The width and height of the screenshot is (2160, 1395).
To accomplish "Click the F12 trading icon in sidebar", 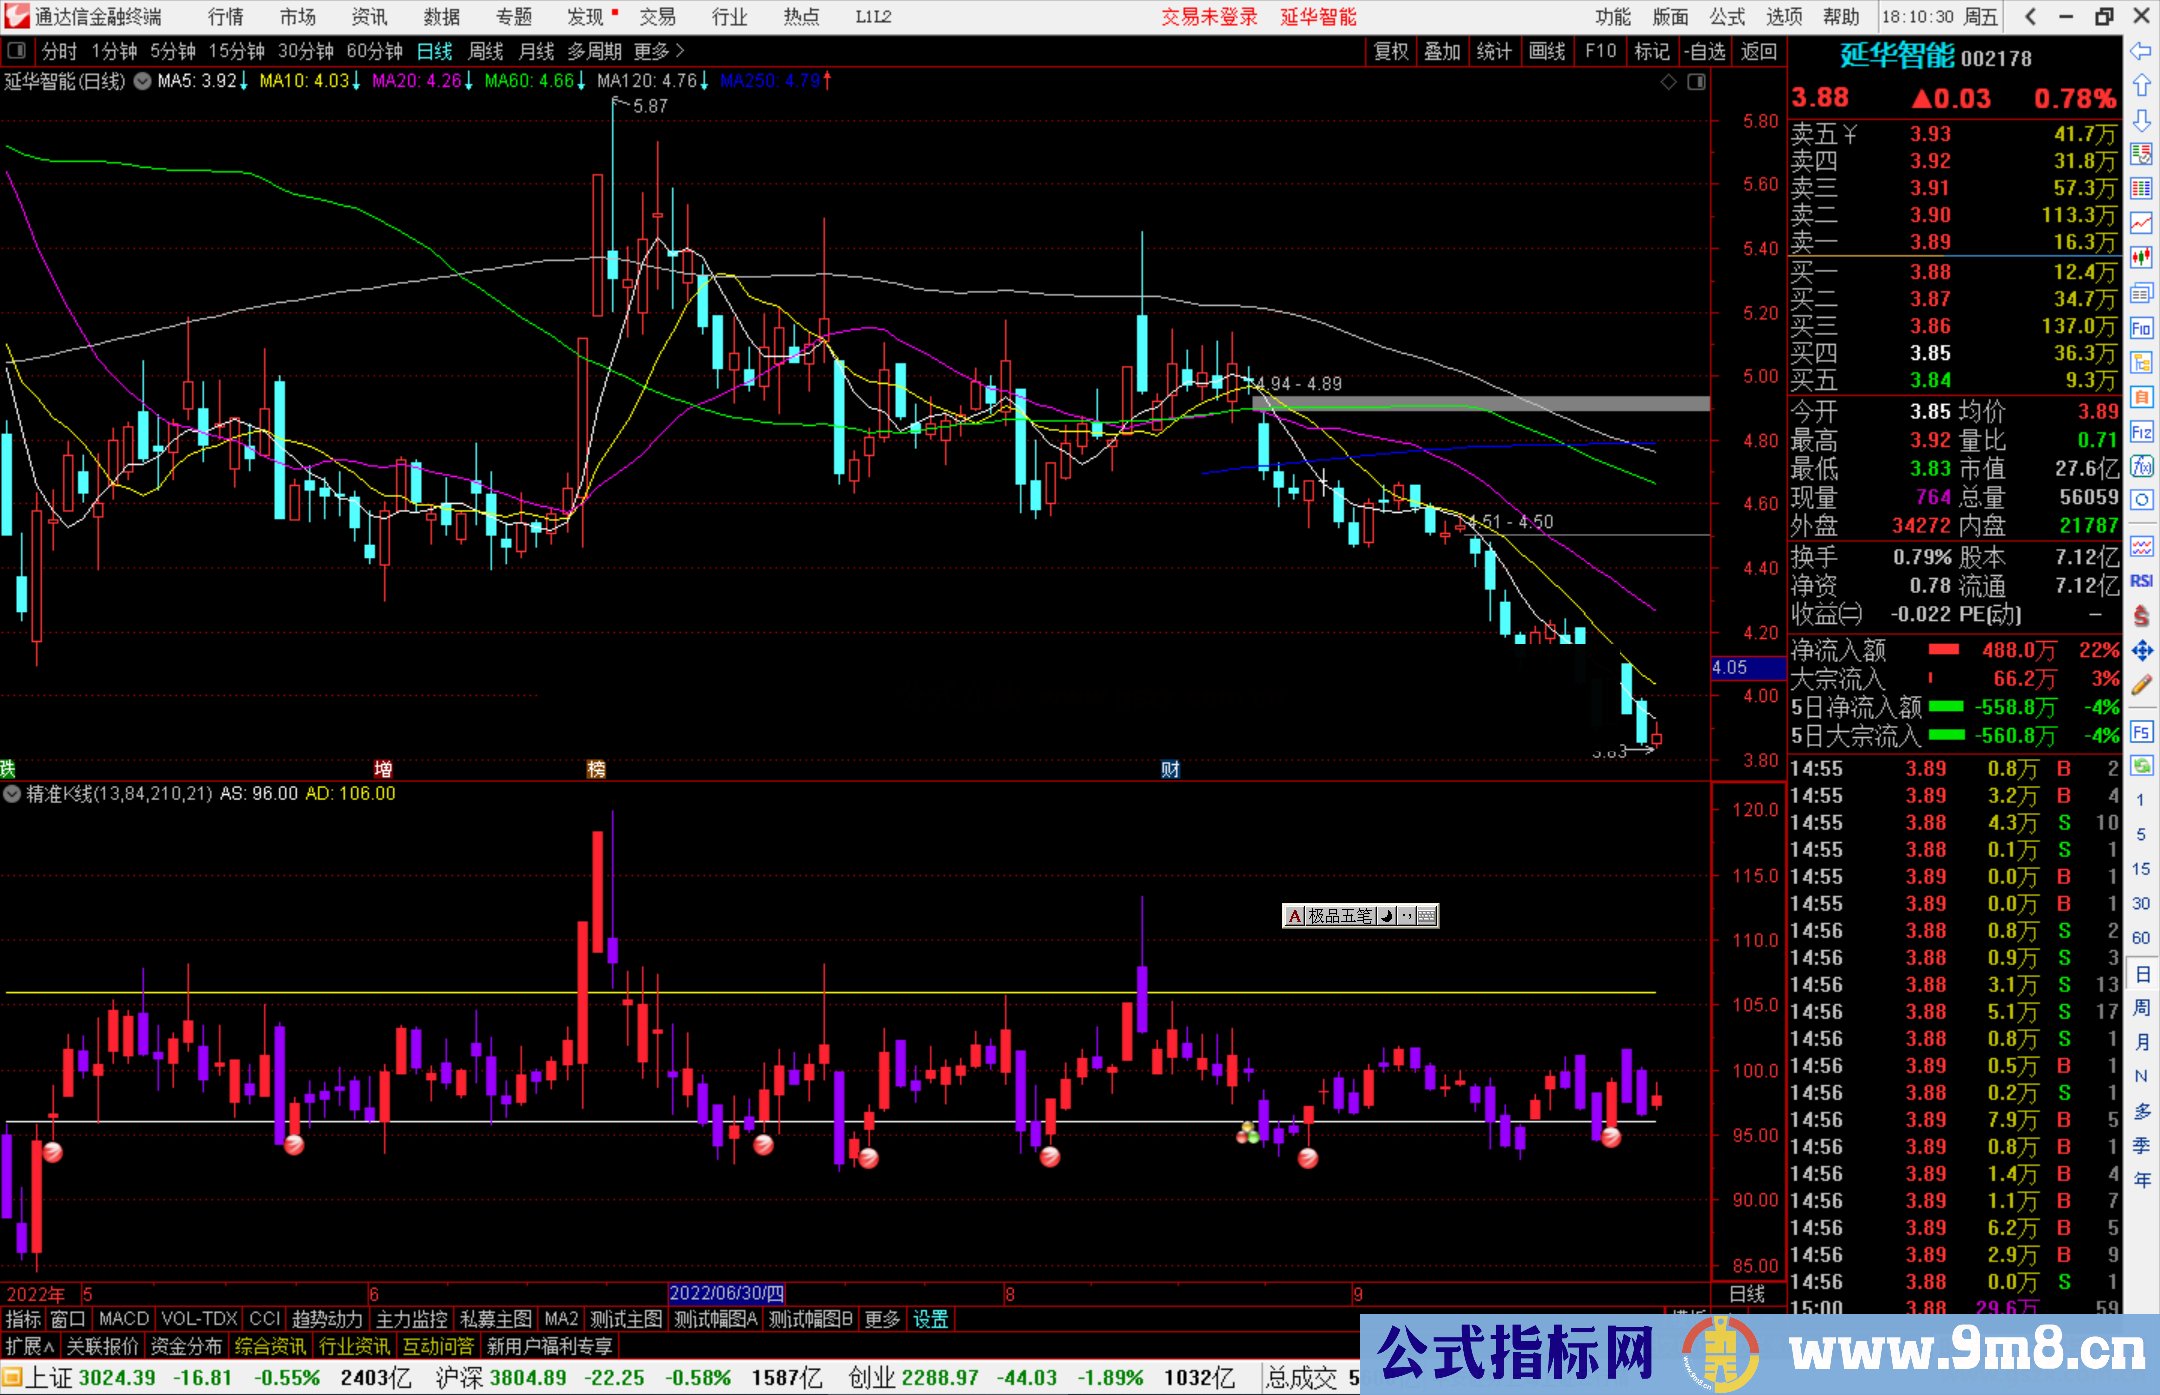I will 2141,432.
